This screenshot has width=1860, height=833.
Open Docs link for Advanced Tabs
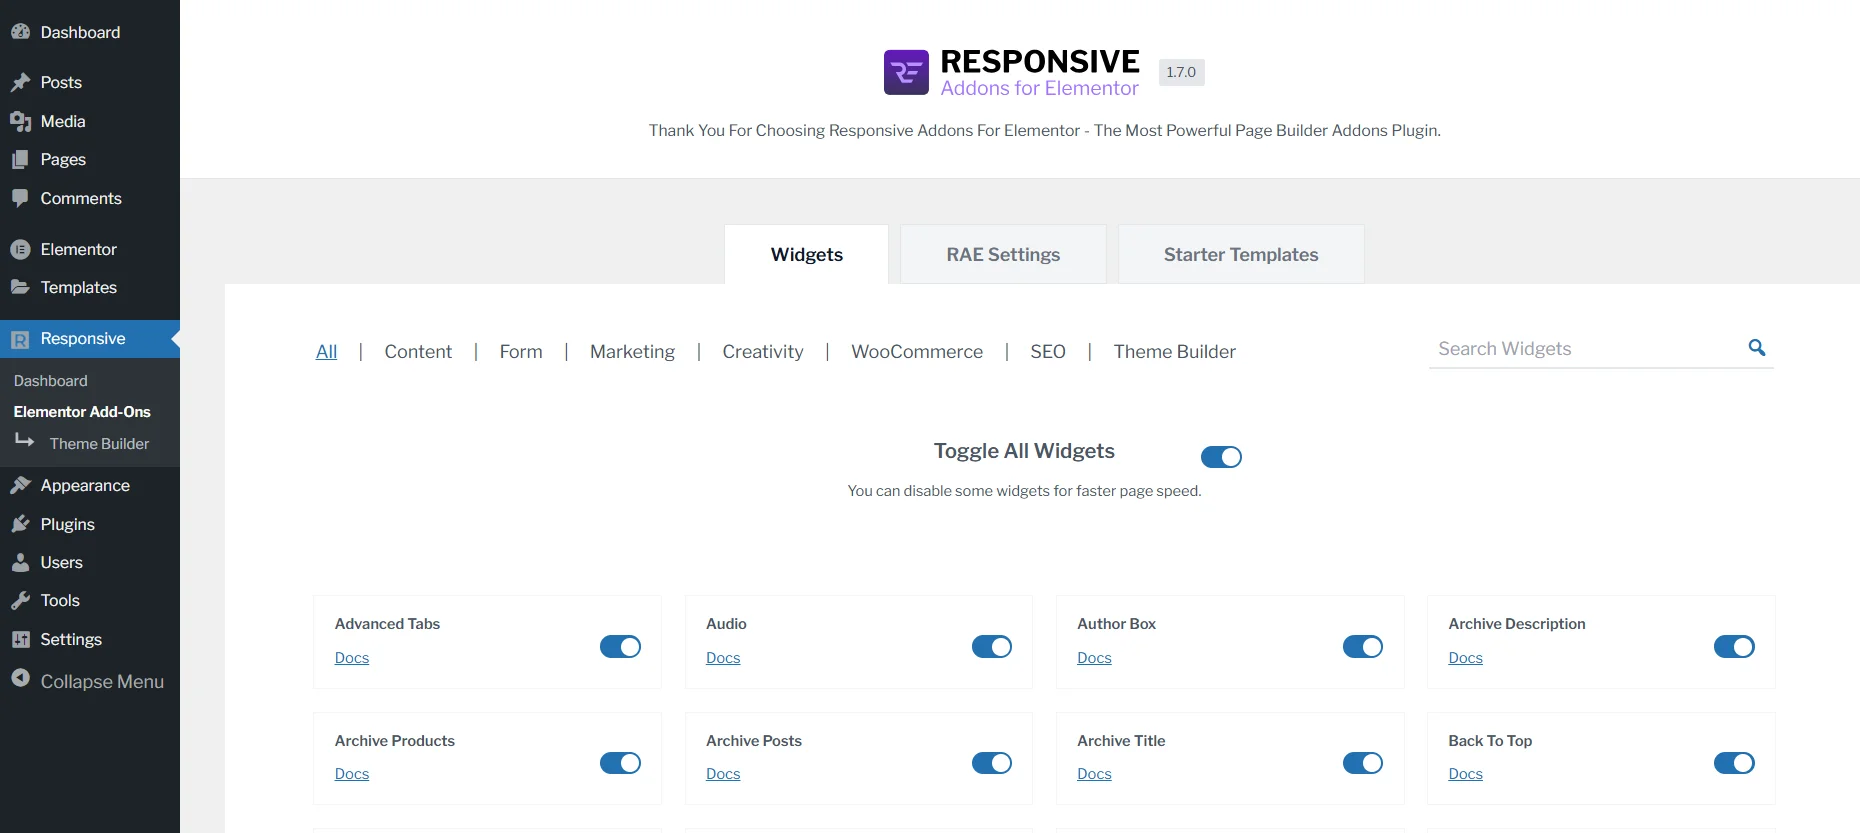352,657
